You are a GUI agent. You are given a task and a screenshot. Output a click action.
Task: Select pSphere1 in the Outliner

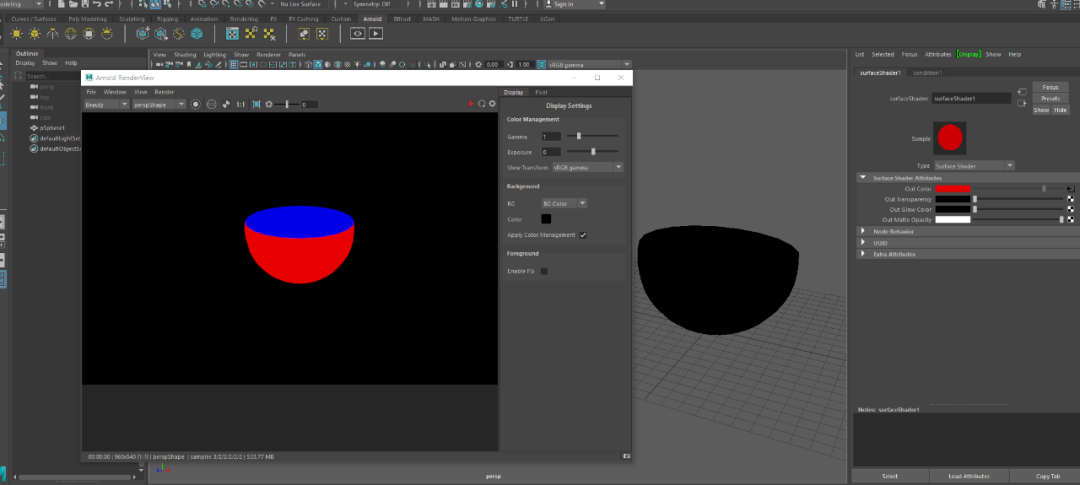[x=52, y=128]
